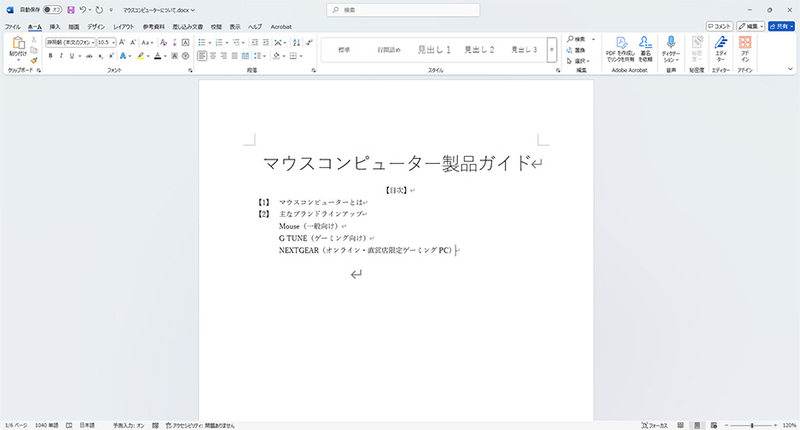Click the Undo arrow icon

click(83, 10)
